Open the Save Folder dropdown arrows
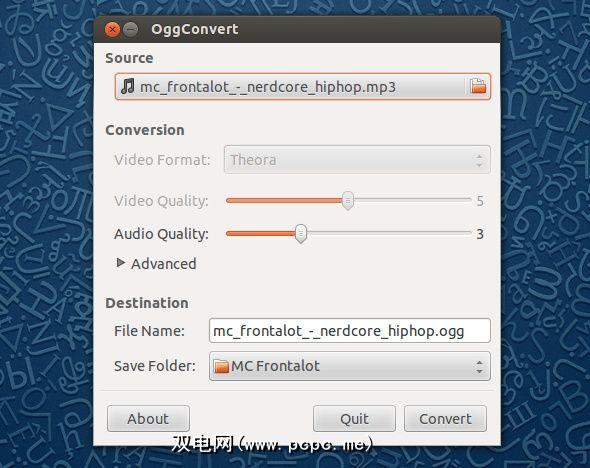The height and width of the screenshot is (468, 590). tap(479, 366)
